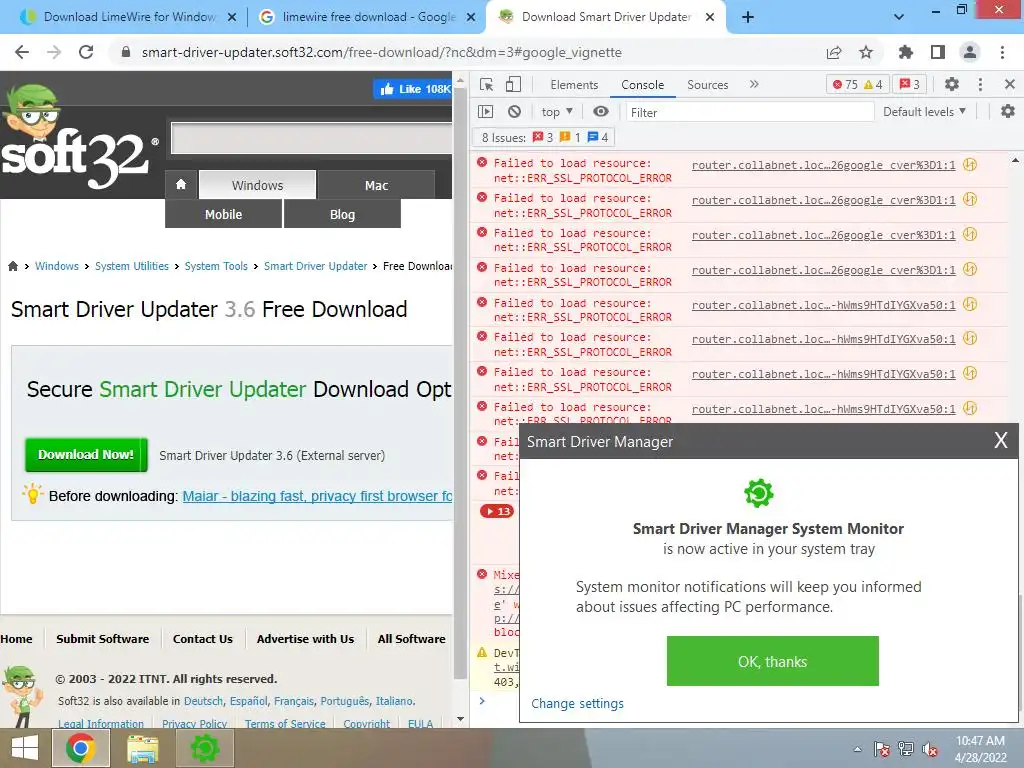Clear the console
The width and height of the screenshot is (1024, 768).
click(515, 112)
